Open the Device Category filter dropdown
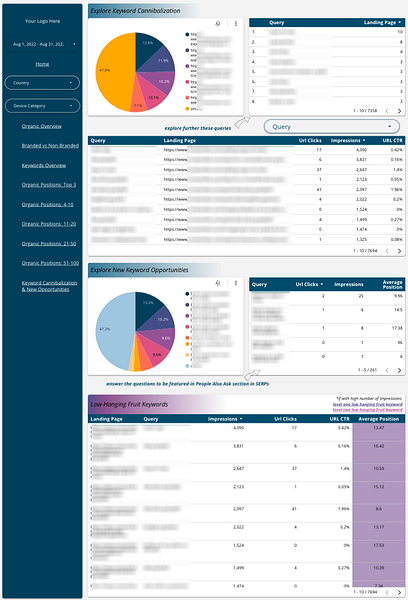The image size is (408, 600). click(x=42, y=106)
